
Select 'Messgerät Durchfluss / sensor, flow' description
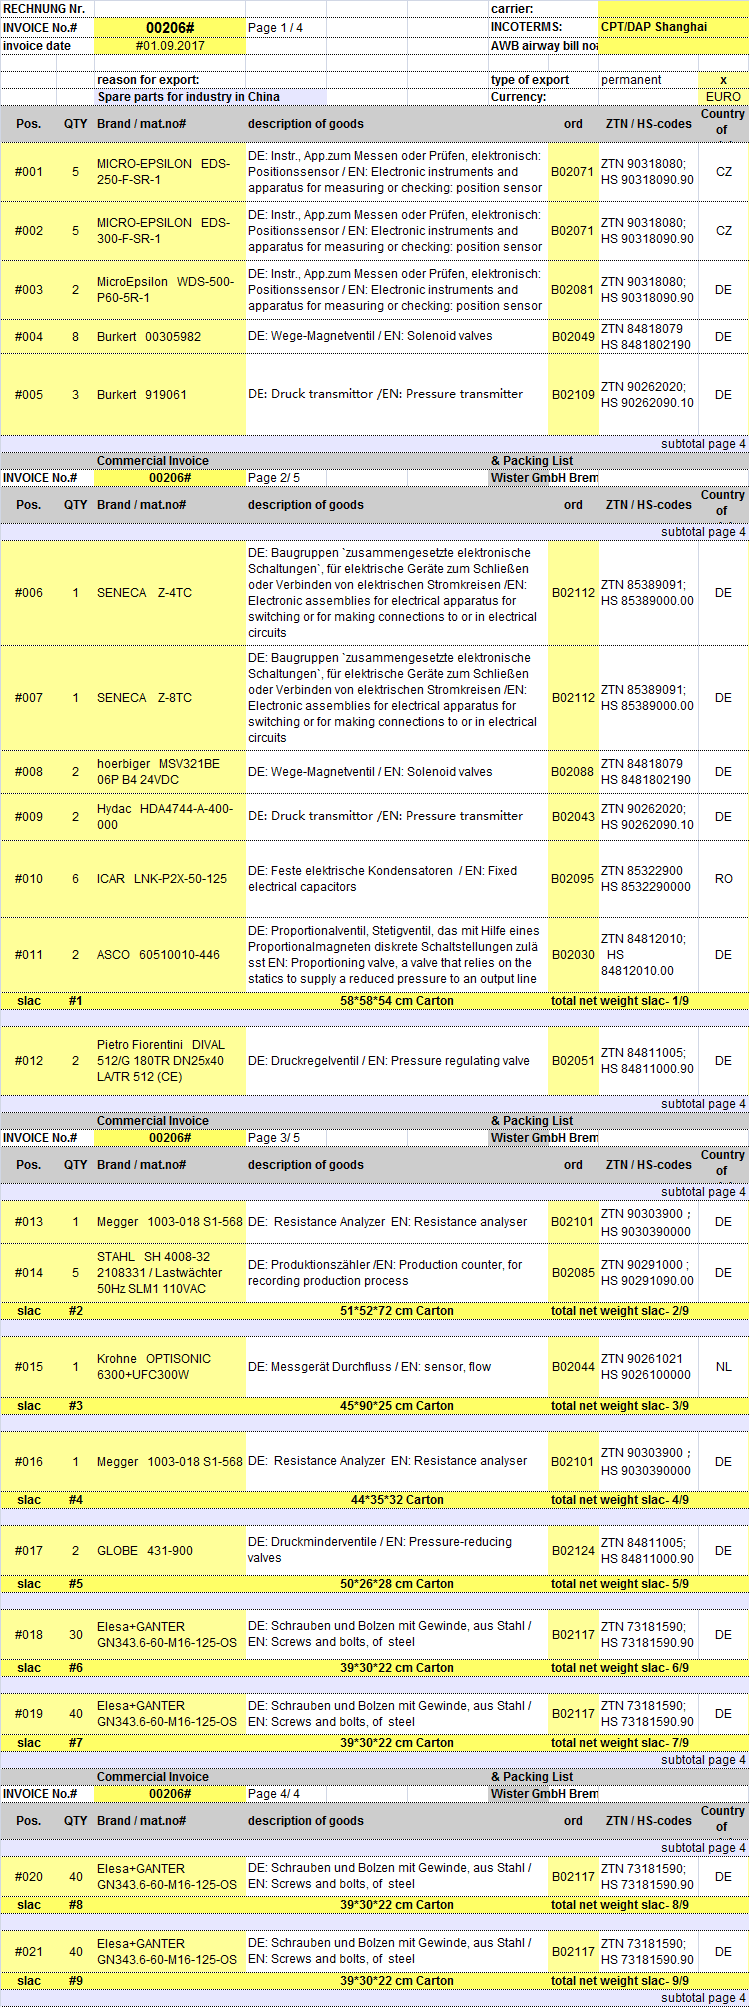coord(396,1367)
